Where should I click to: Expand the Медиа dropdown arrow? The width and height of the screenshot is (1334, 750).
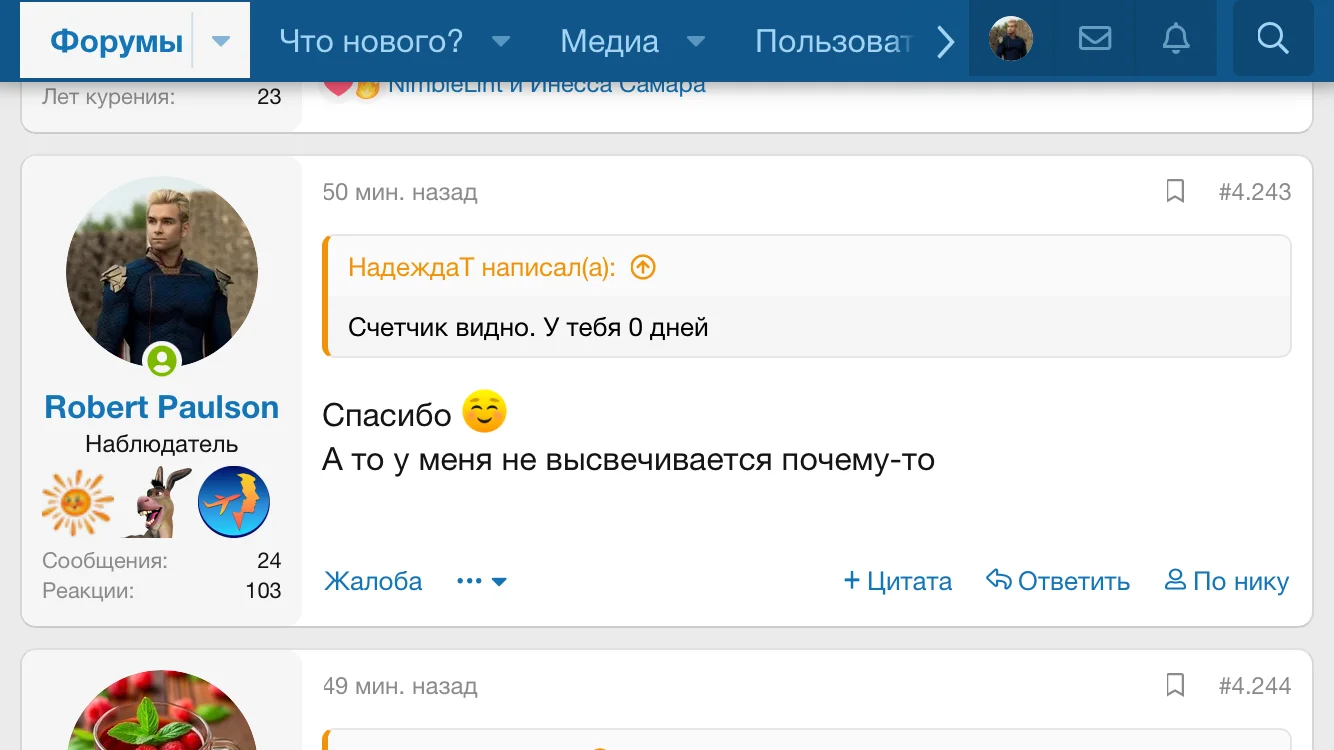[x=696, y=41]
